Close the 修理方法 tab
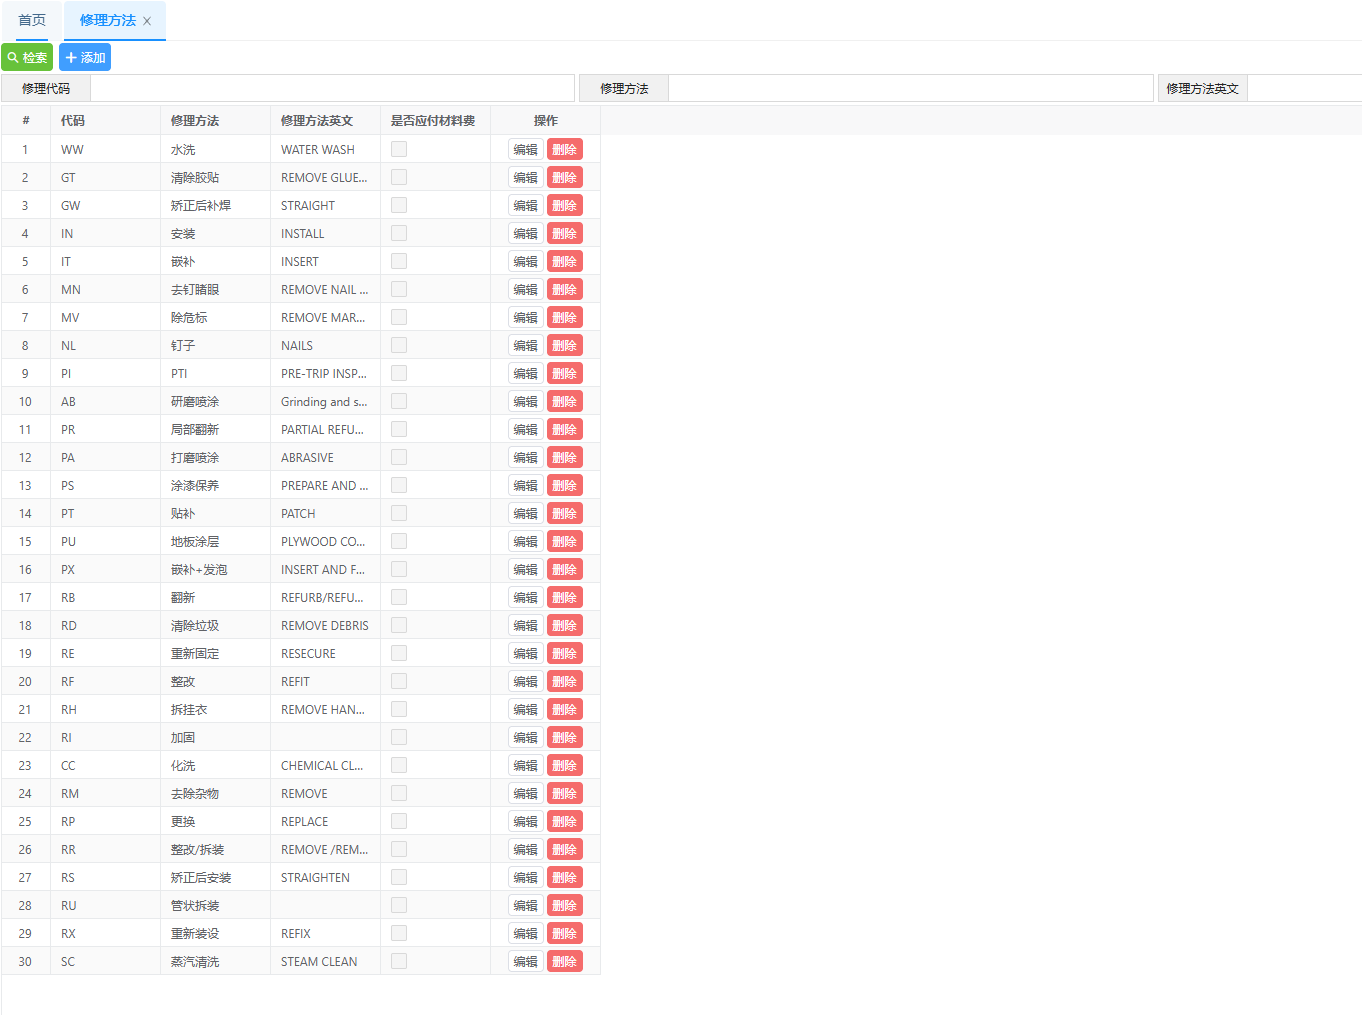The image size is (1362, 1015). 147,21
